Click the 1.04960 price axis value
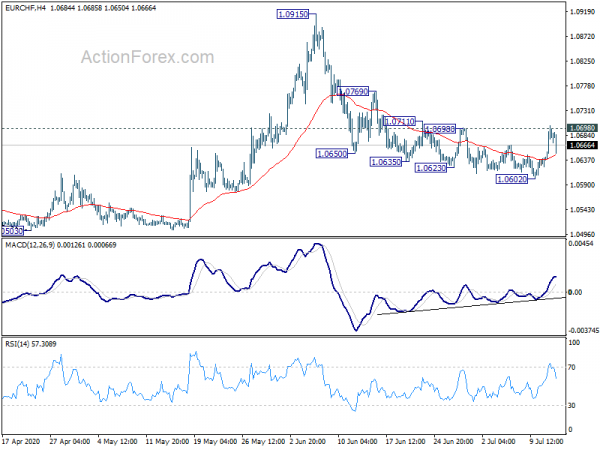Viewport: 600px width, 450px height. click(x=582, y=234)
